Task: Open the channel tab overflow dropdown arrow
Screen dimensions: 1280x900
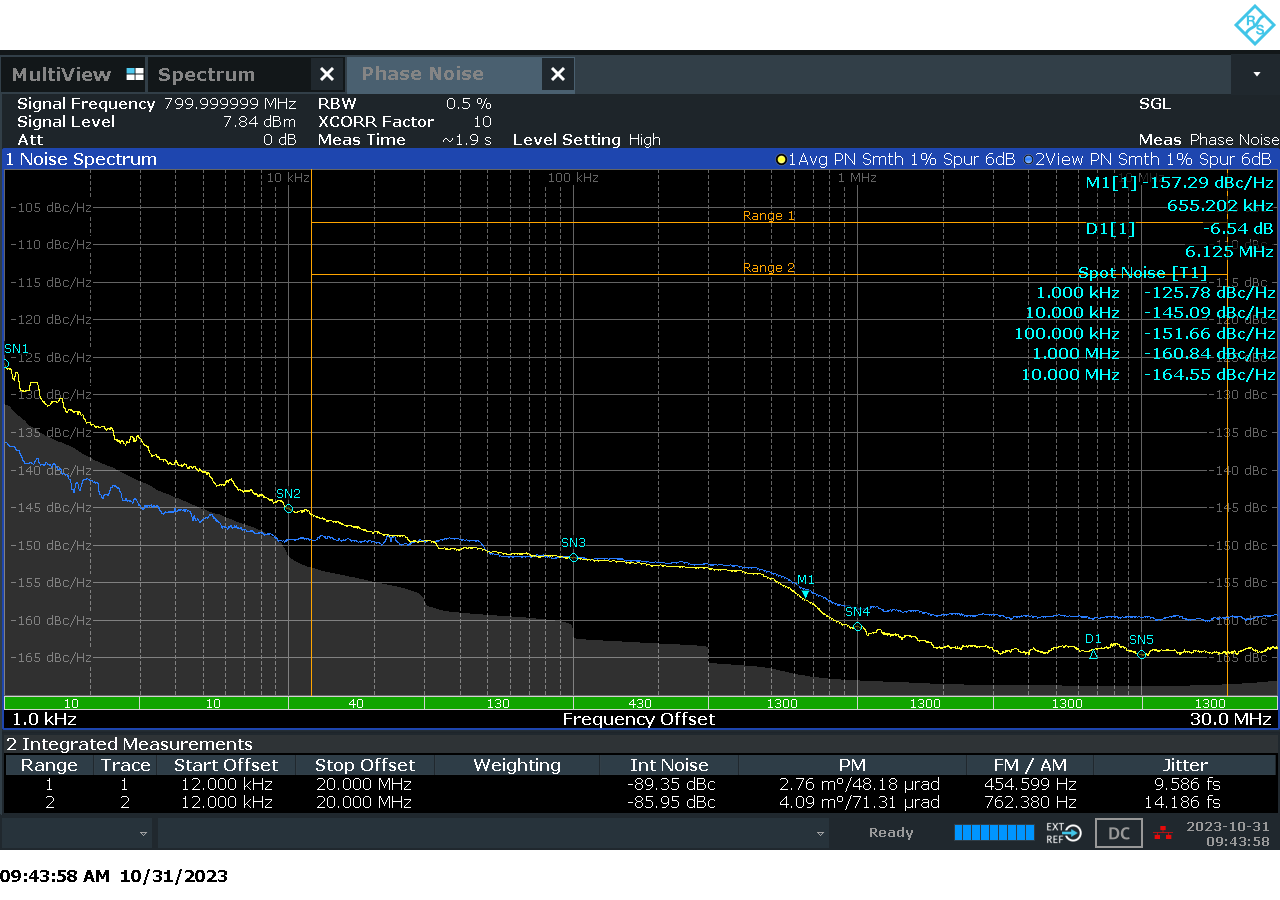Action: 1256,75
